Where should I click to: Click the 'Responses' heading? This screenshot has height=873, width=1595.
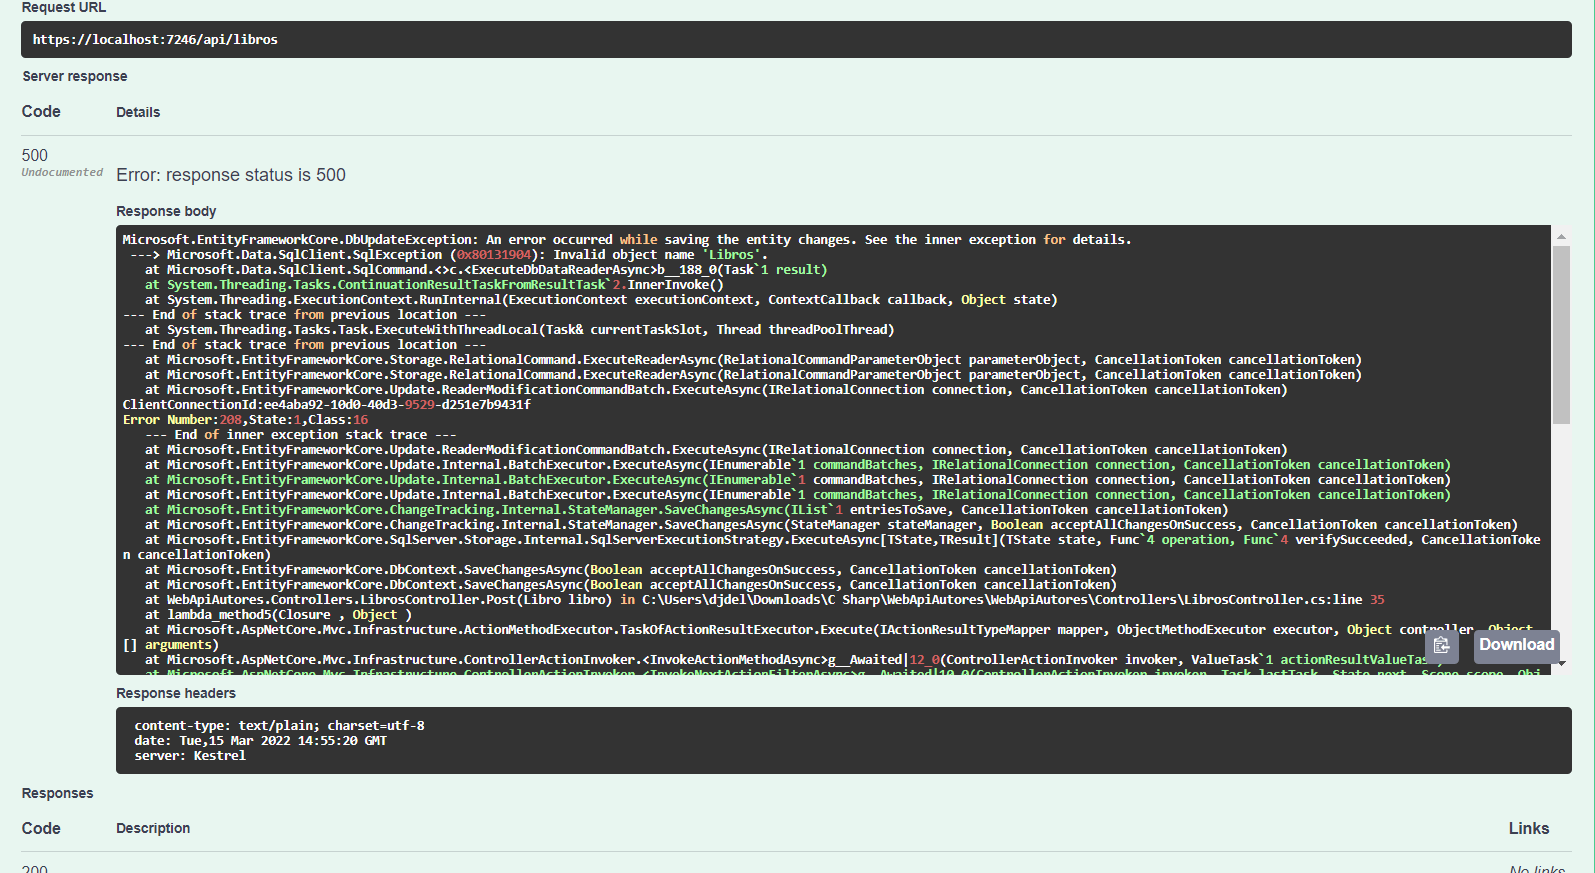click(58, 793)
